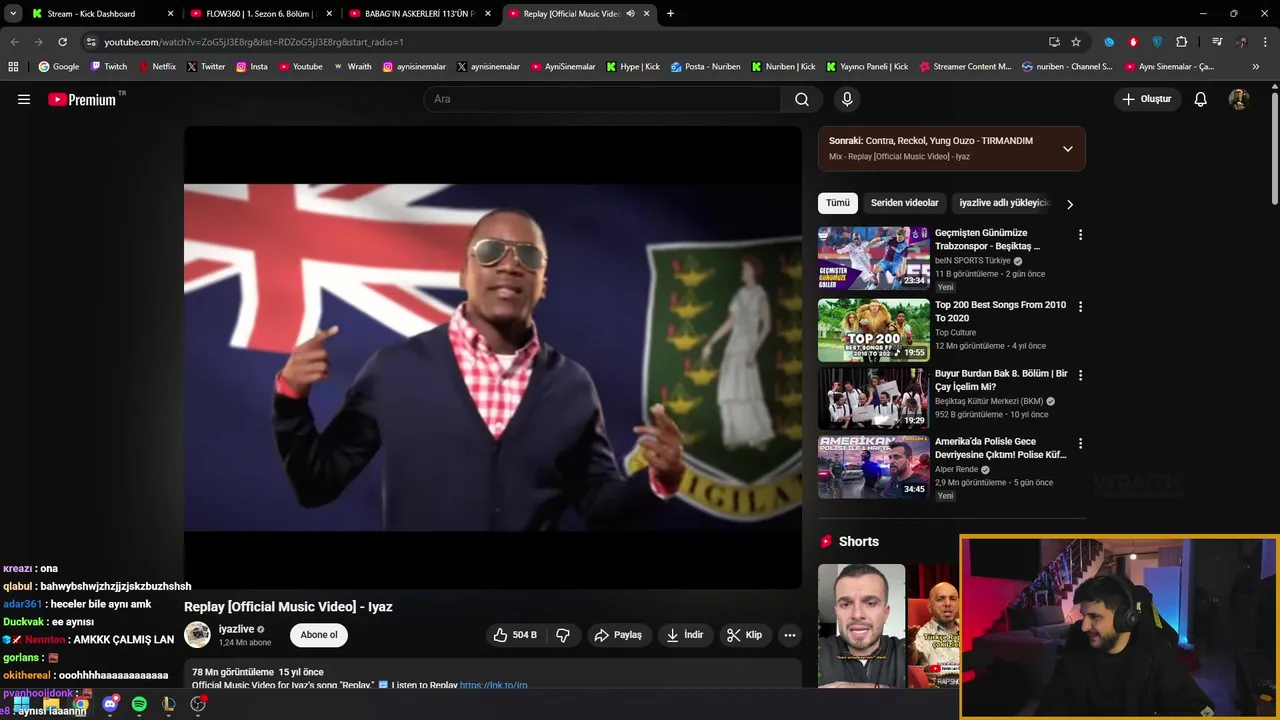Open options menu for Buyur Burdan Bak video
The height and width of the screenshot is (720, 1280).
(1080, 375)
